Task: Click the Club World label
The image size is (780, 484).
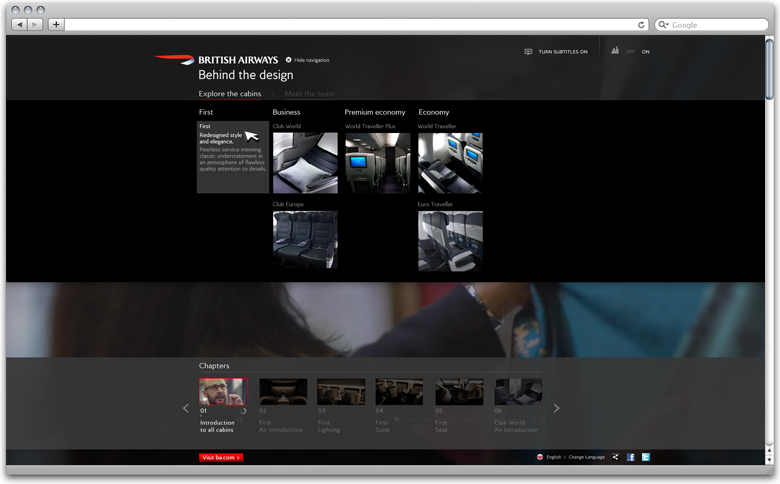Action: click(287, 126)
